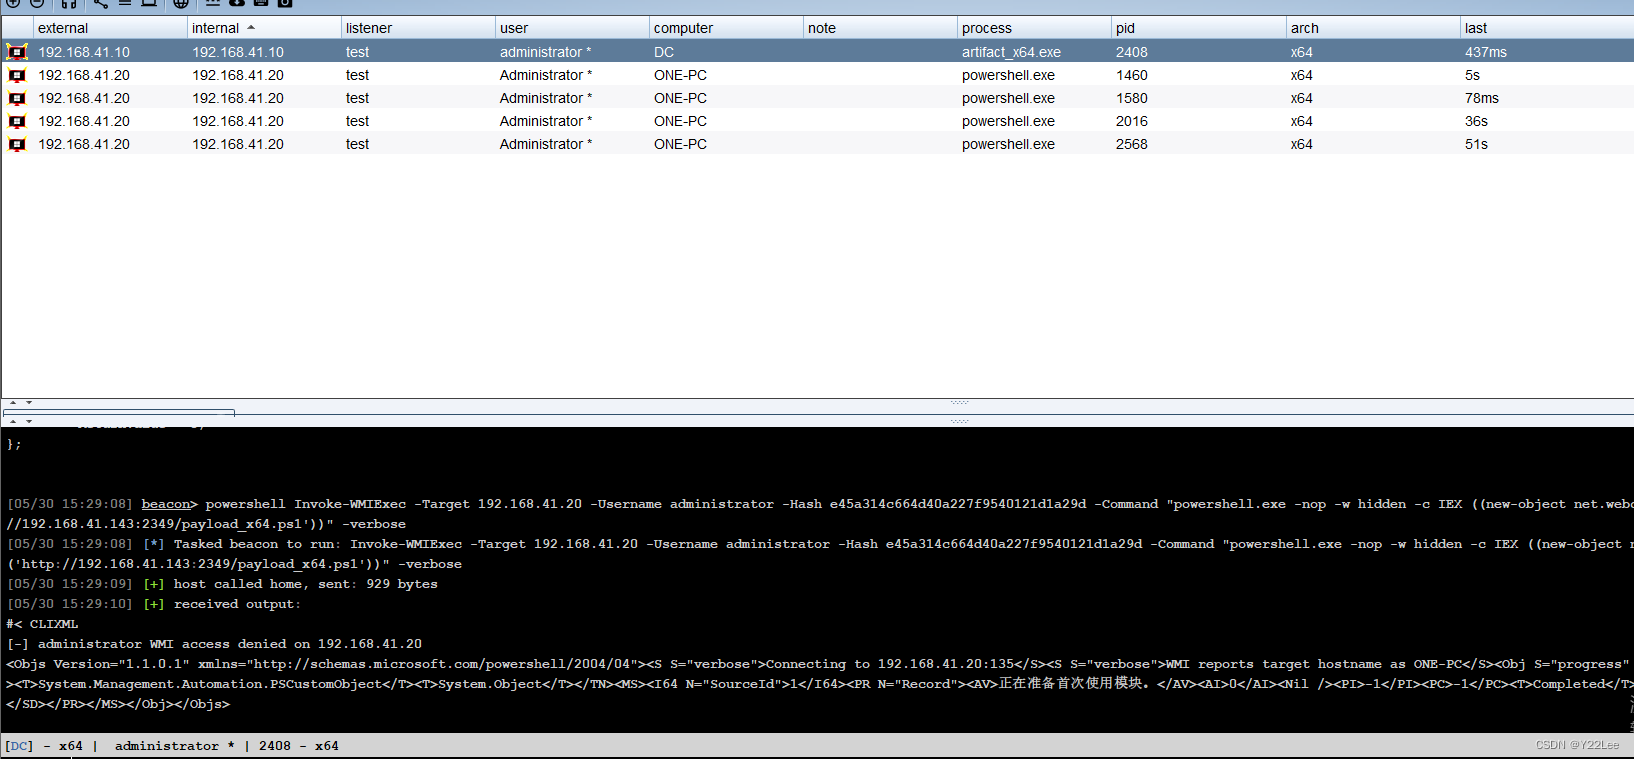Select the beacon icon for pid 1580

(17, 98)
